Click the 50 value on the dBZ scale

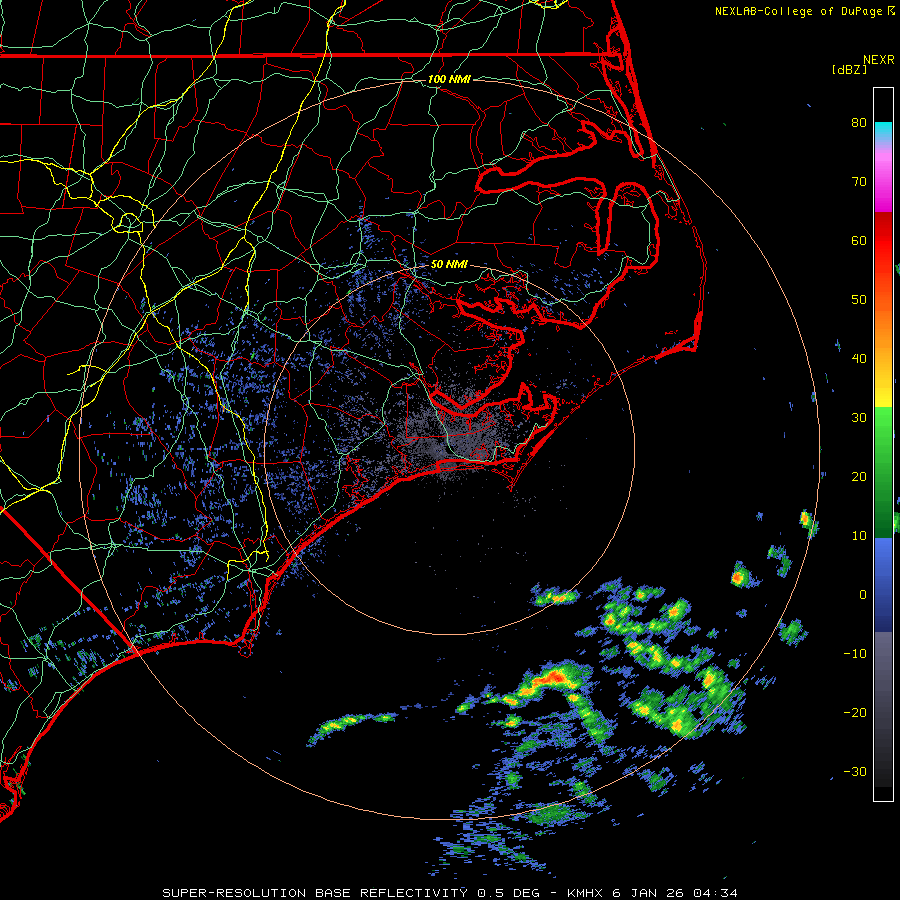point(859,300)
